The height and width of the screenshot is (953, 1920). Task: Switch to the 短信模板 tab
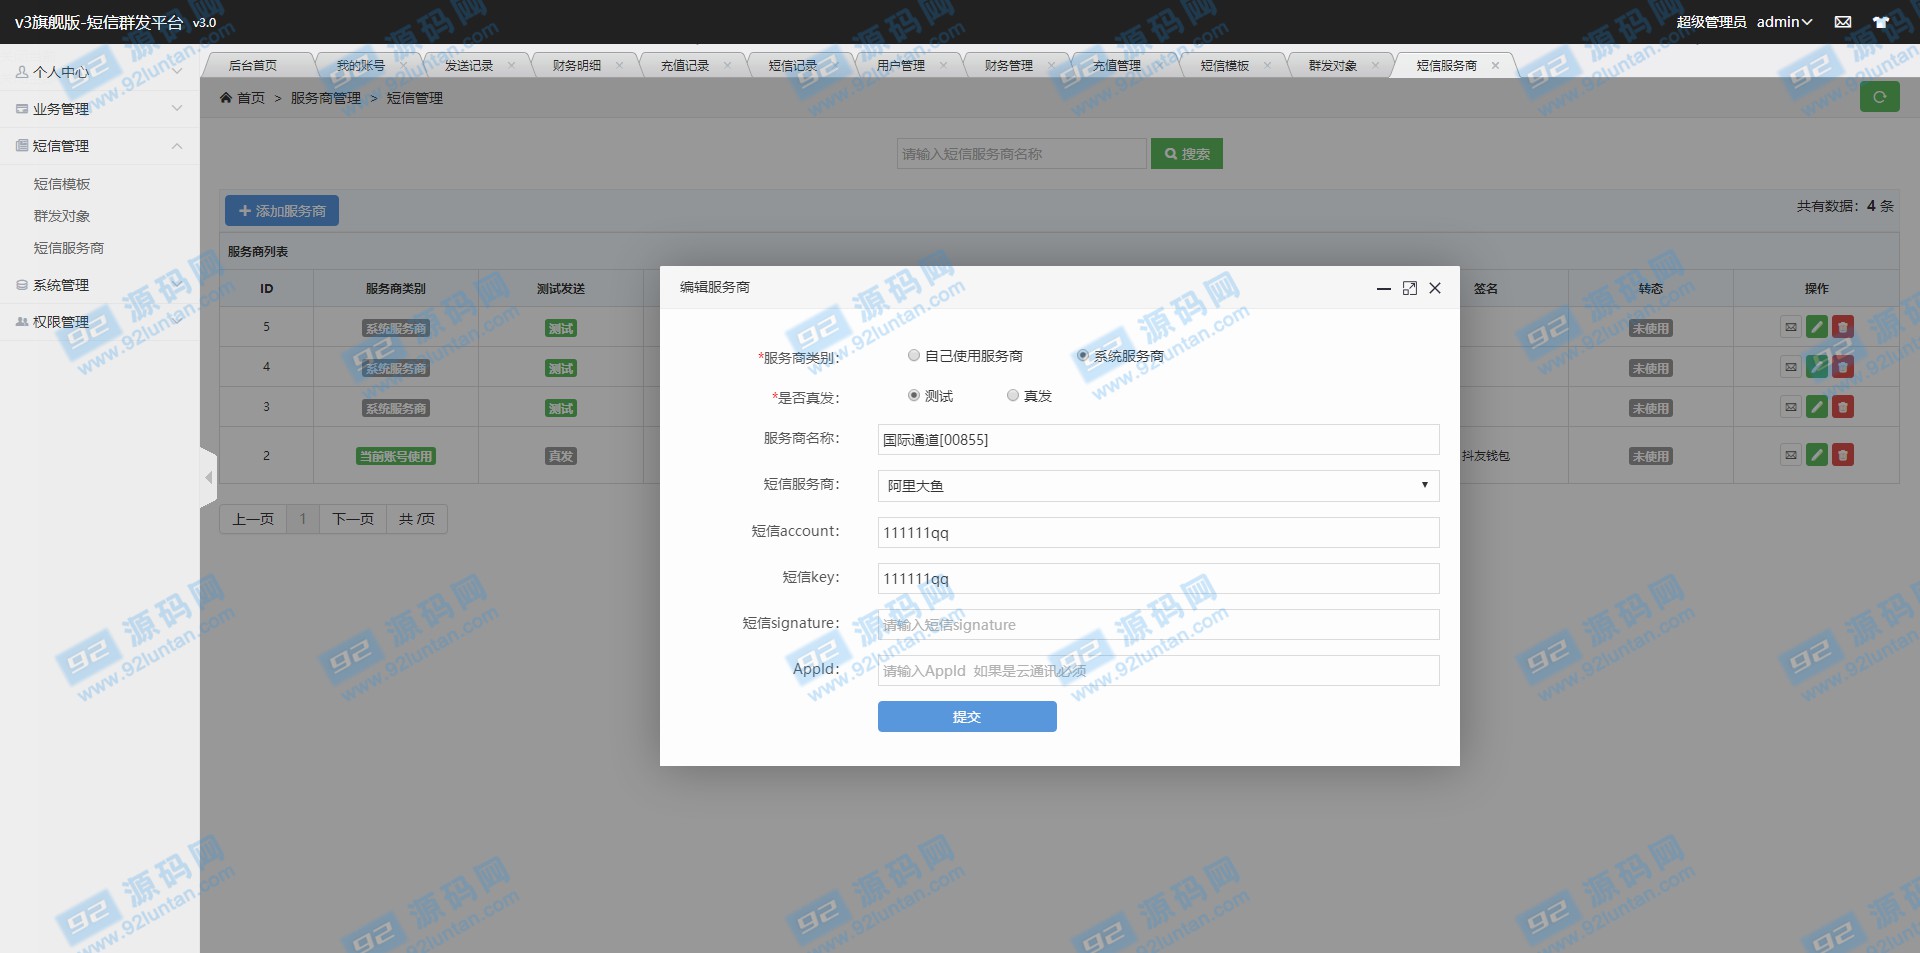[1224, 66]
